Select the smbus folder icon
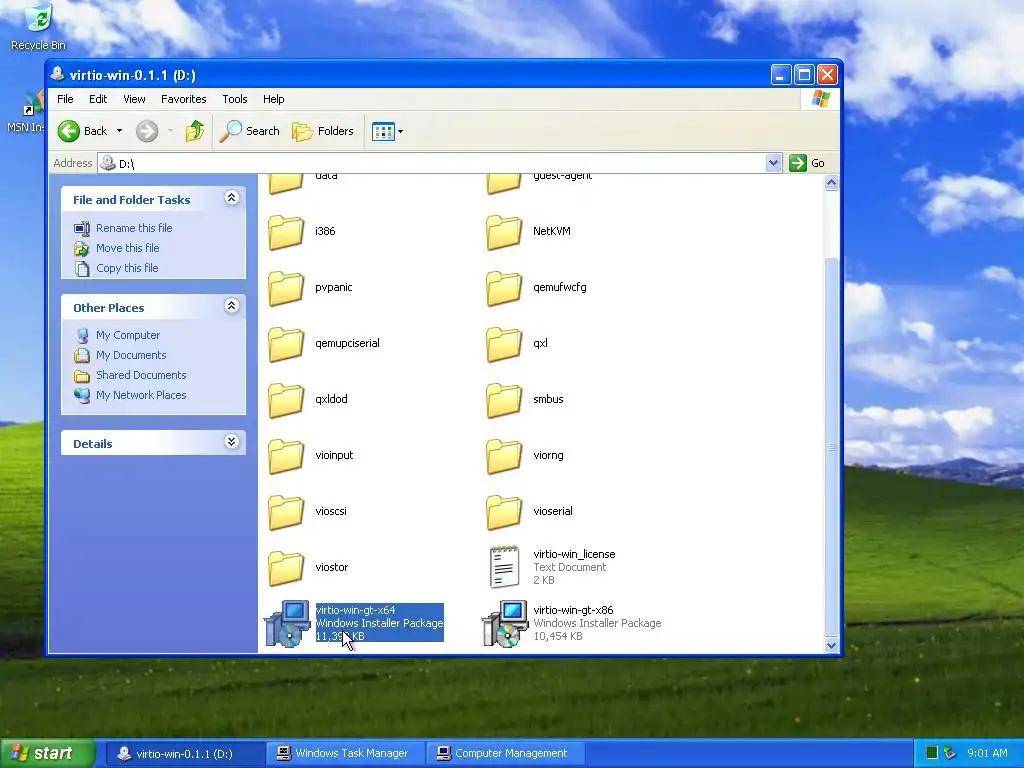The width and height of the screenshot is (1024, 768). pyautogui.click(x=504, y=400)
